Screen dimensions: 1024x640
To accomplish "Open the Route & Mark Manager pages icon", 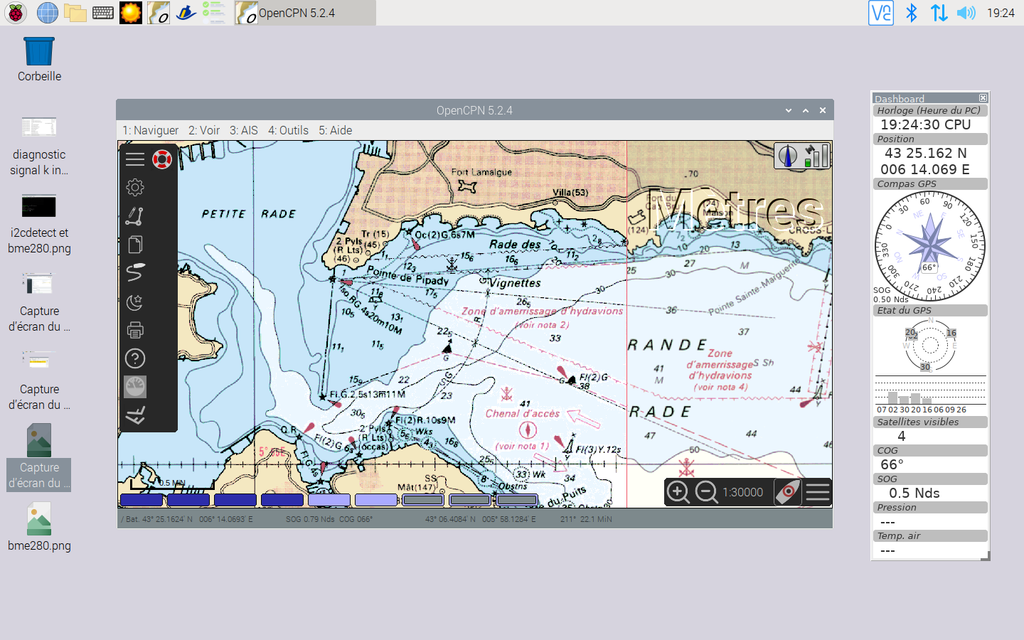I will (135, 244).
